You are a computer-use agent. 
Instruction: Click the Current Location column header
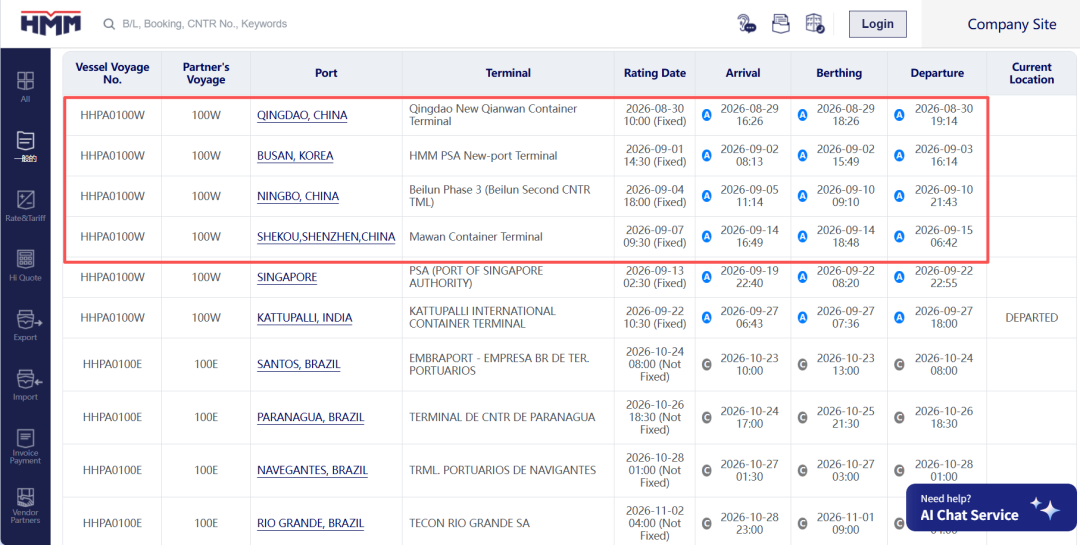tap(1032, 73)
